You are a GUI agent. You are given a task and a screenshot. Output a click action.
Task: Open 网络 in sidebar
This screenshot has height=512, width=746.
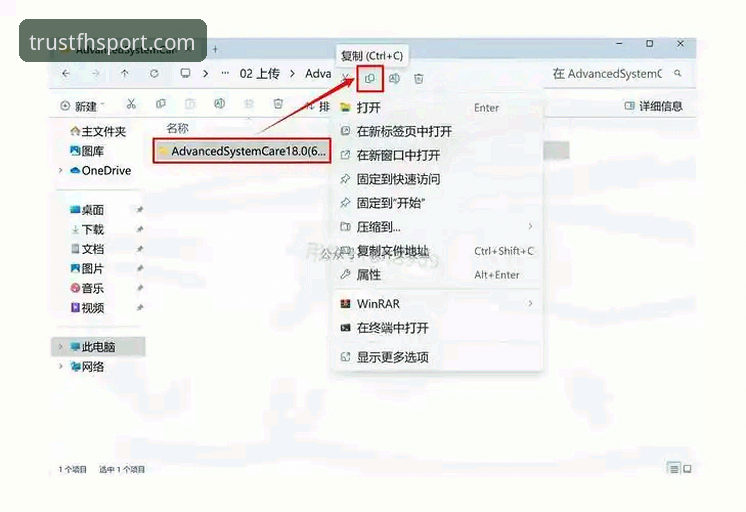coord(87,367)
